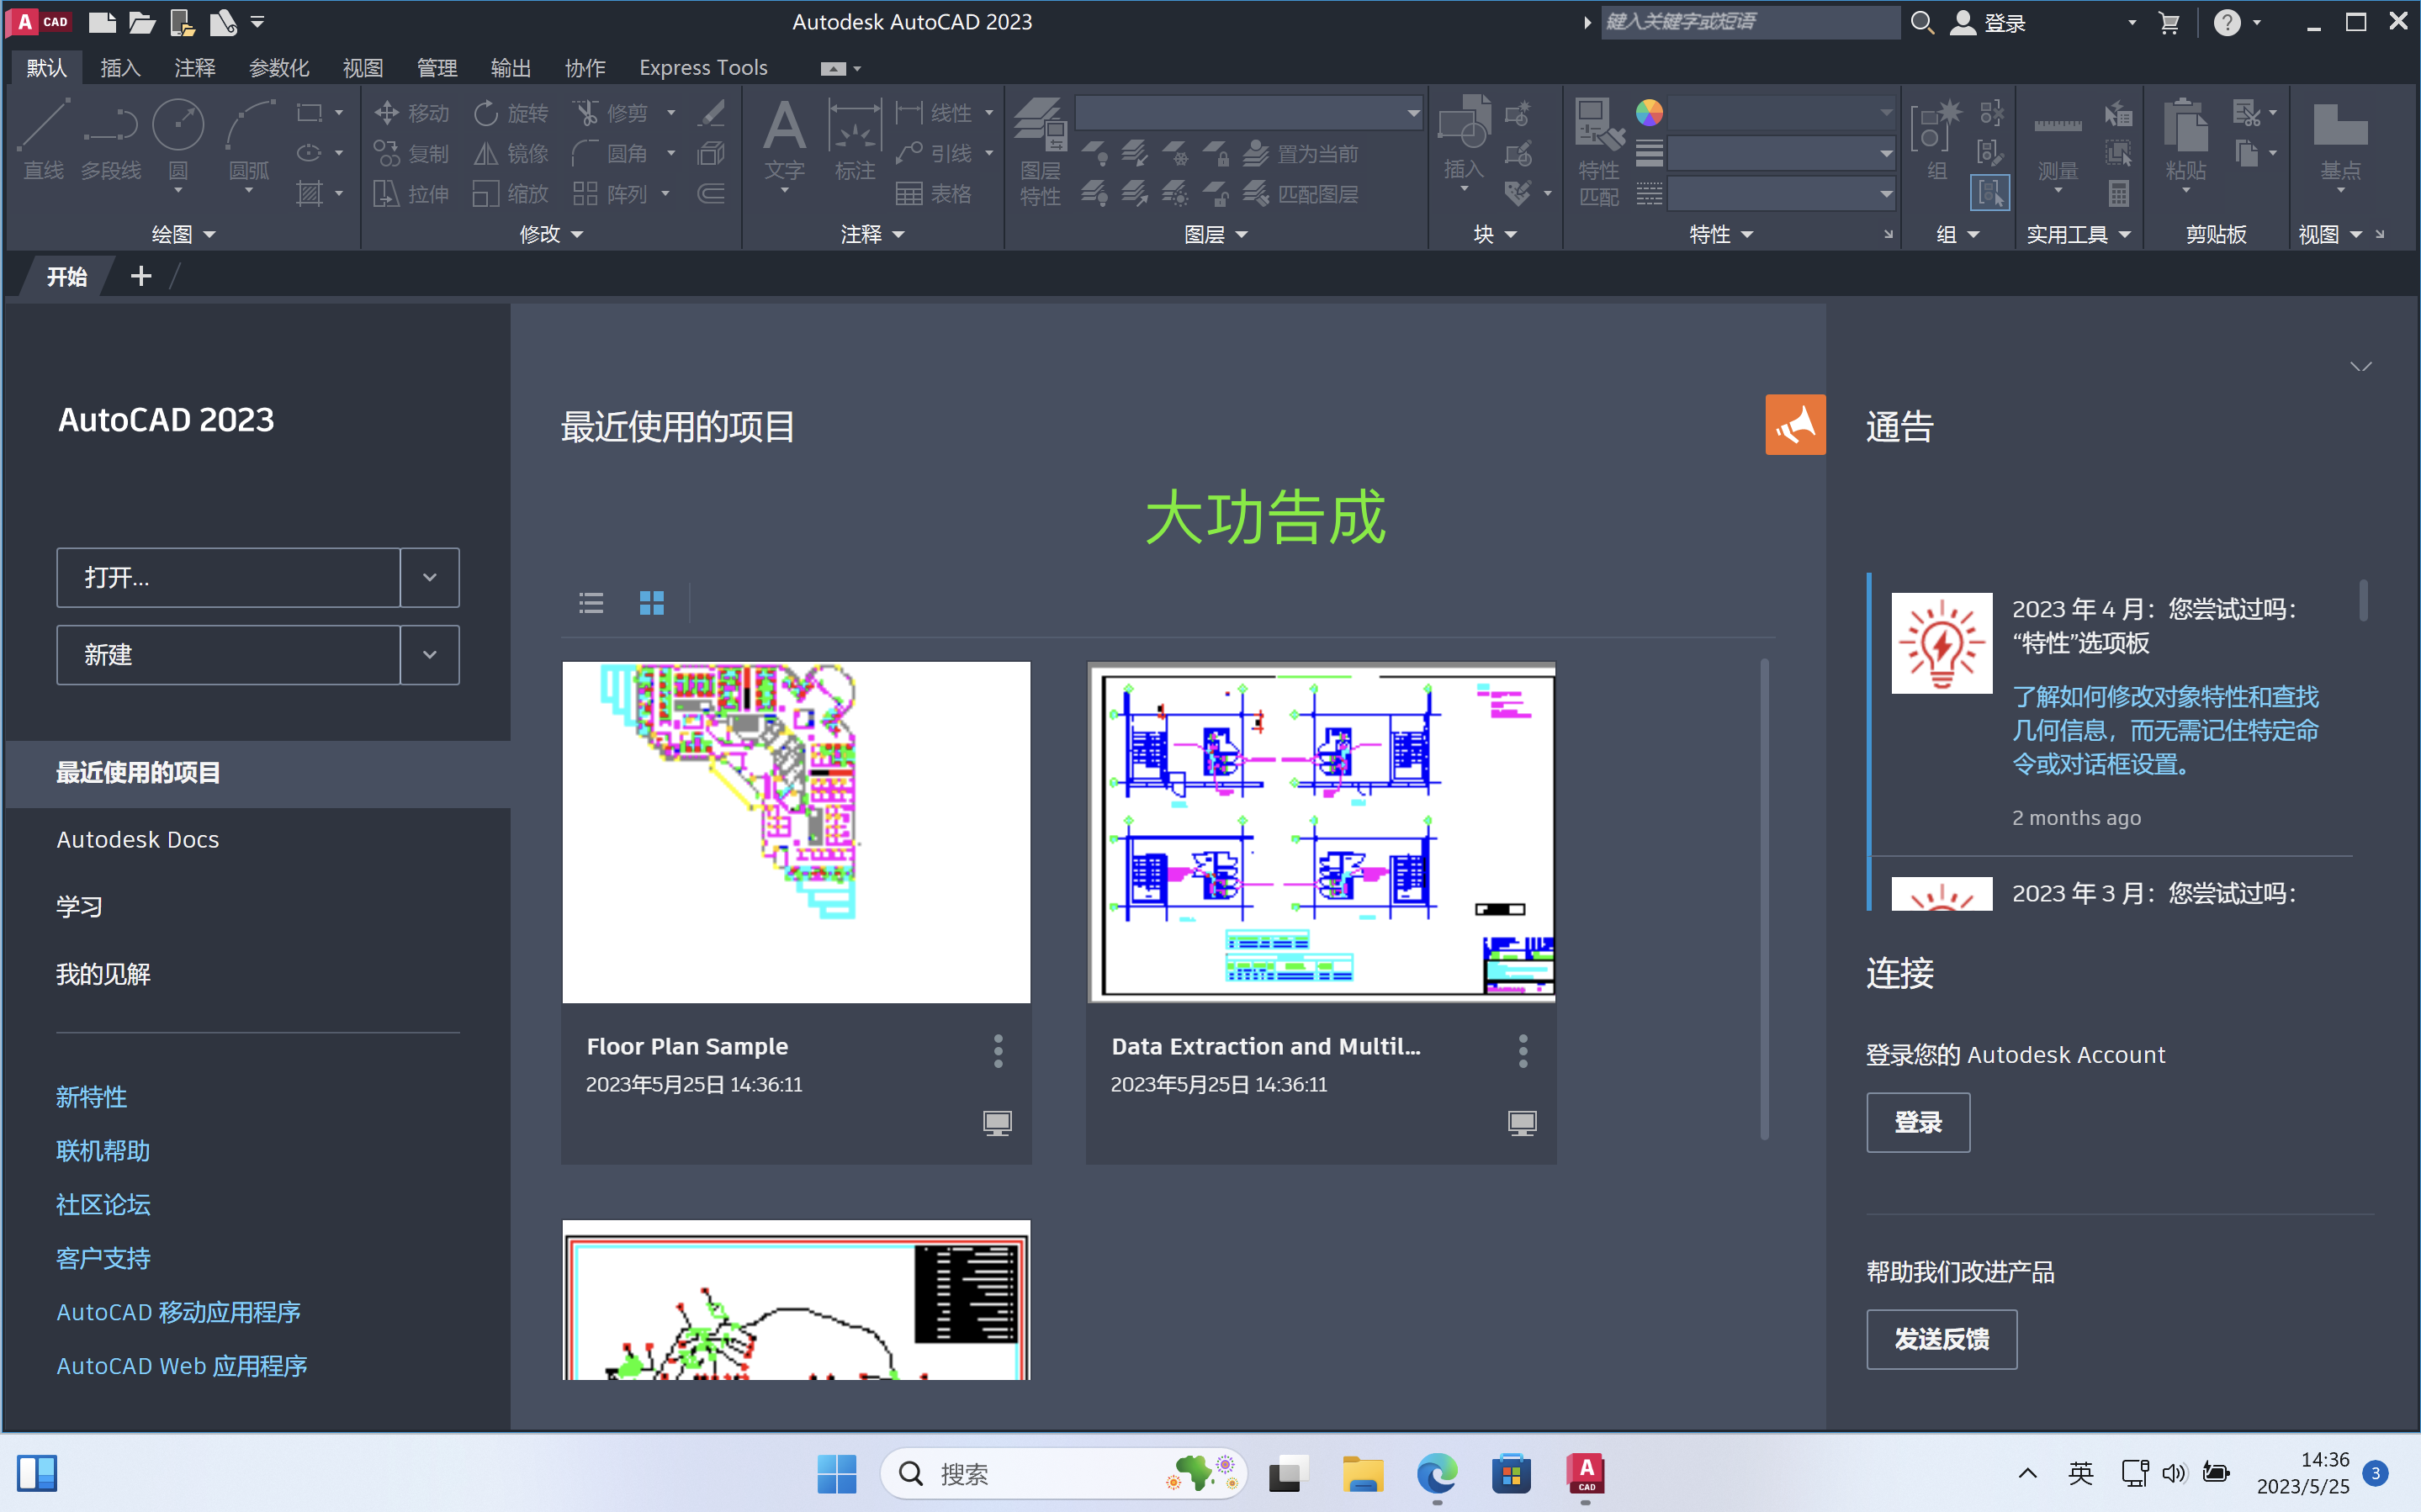Open the Data Extraction drawing thumbnail
Viewport: 2421px width, 1512px height.
pyautogui.click(x=1321, y=832)
